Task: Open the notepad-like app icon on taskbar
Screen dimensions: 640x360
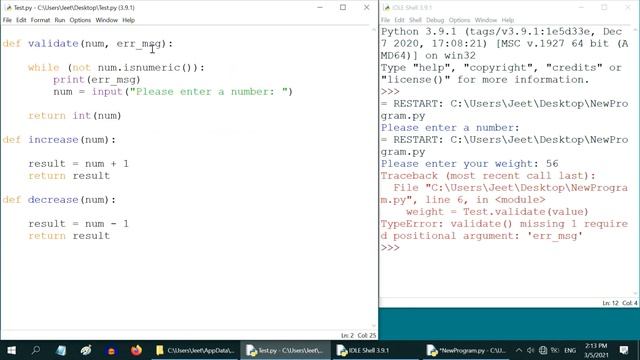Action: pyautogui.click(x=61, y=350)
